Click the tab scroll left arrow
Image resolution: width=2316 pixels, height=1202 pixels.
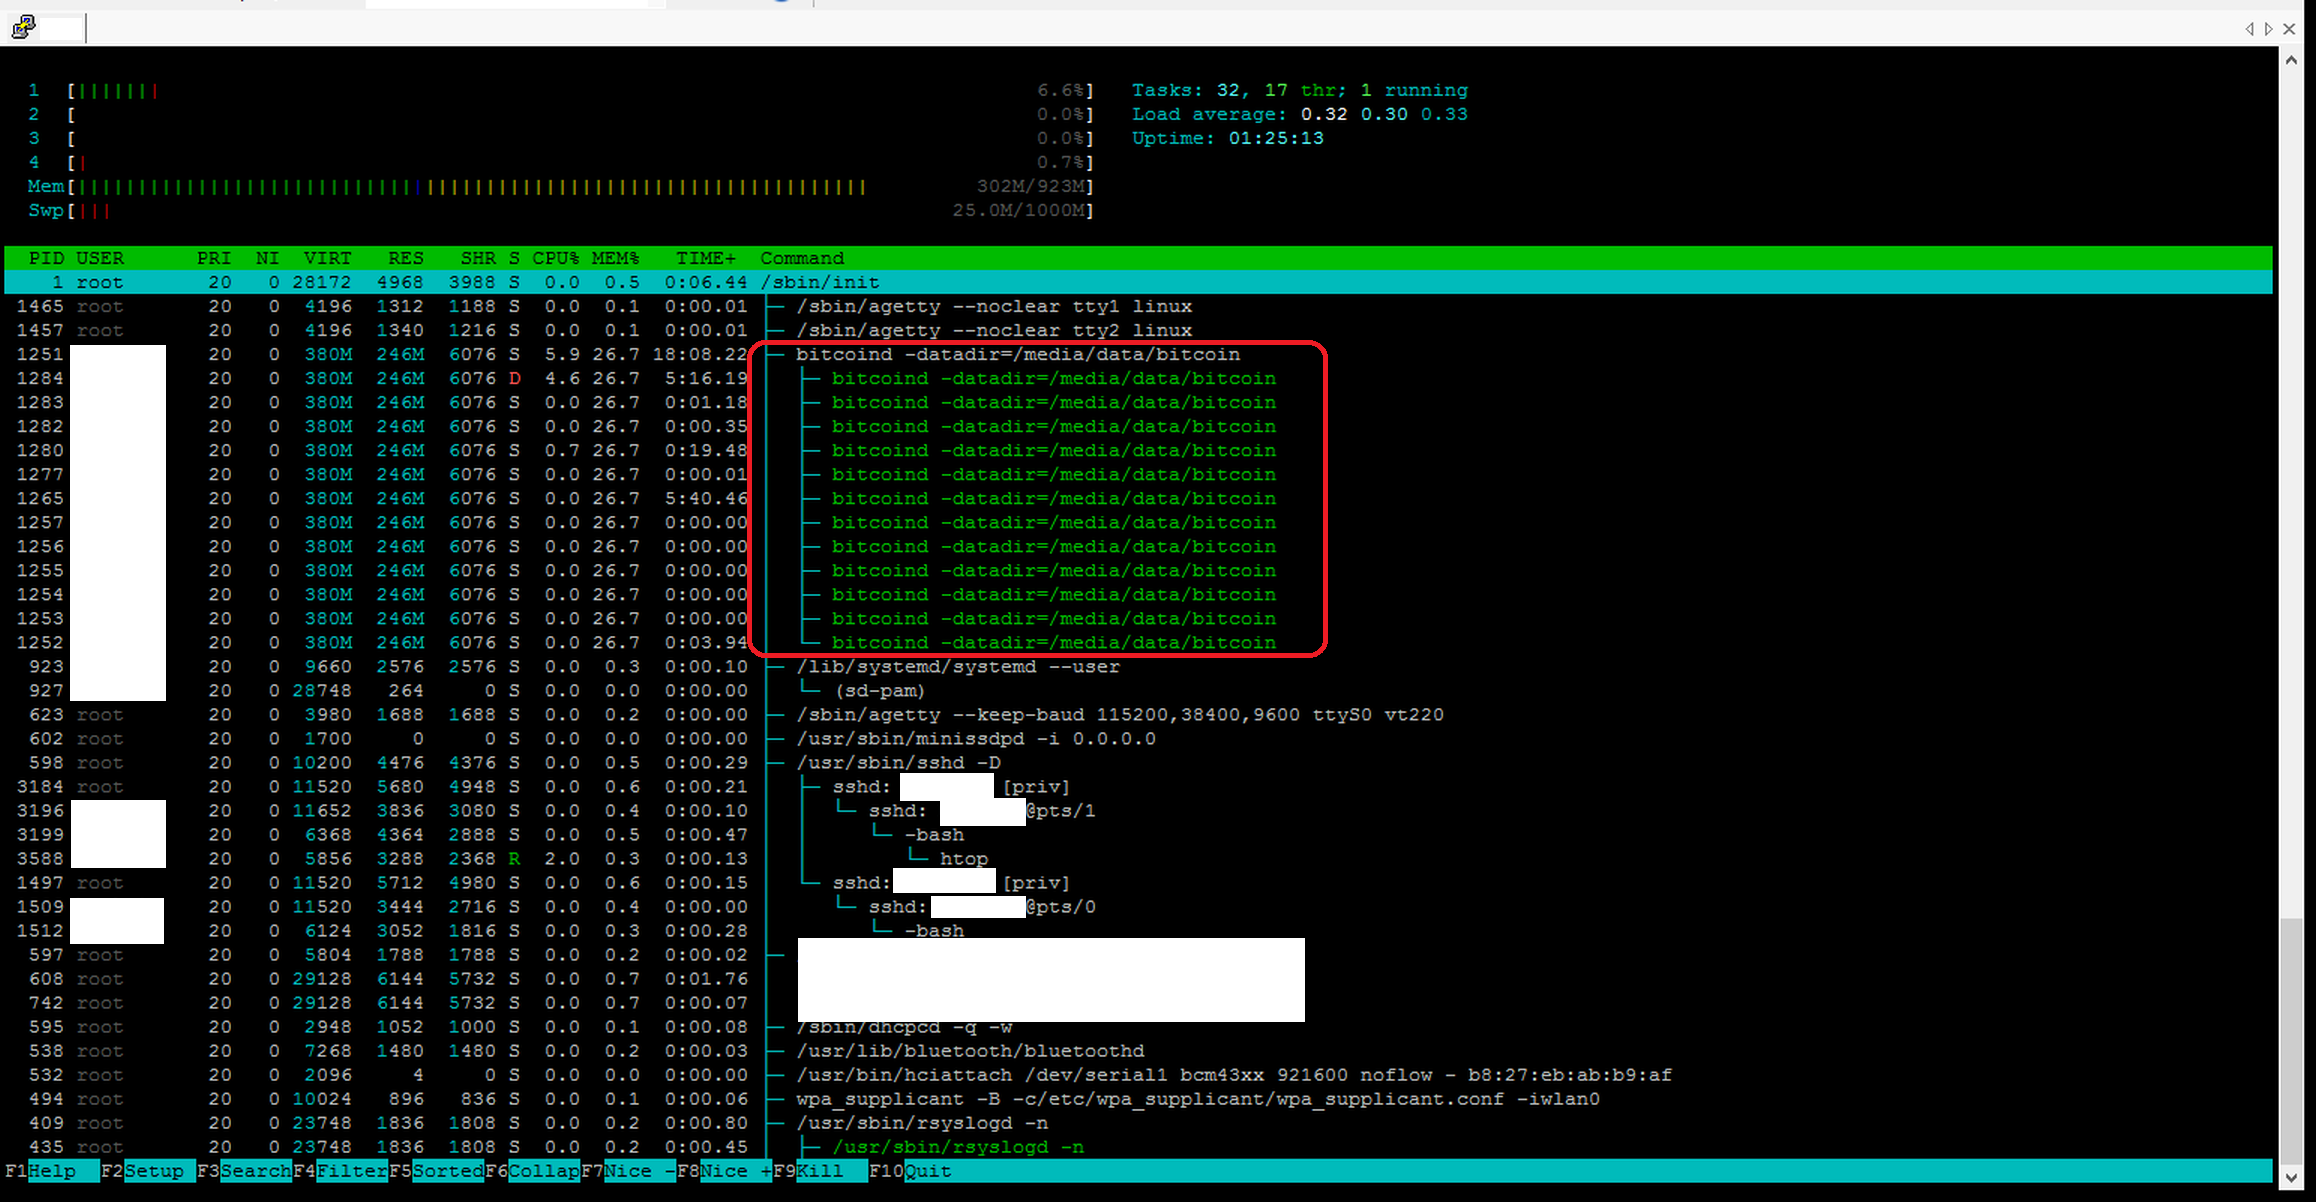point(2249,29)
